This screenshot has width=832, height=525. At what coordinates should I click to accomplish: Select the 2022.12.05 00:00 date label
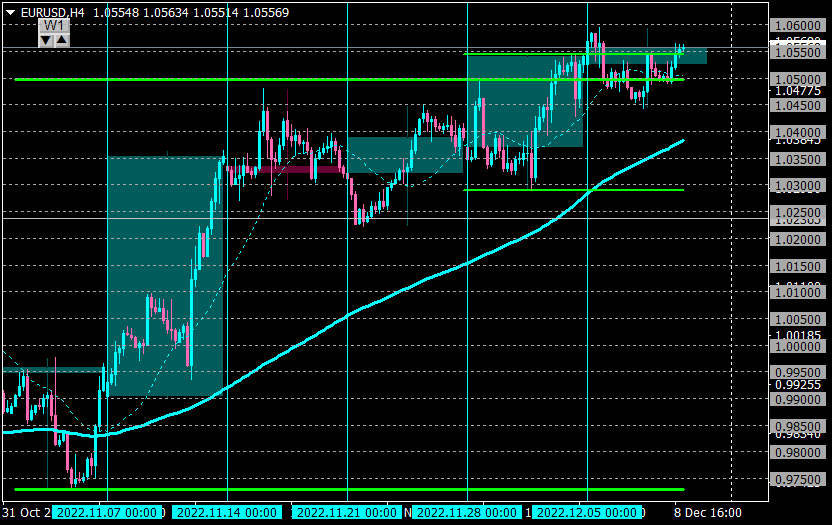point(586,512)
